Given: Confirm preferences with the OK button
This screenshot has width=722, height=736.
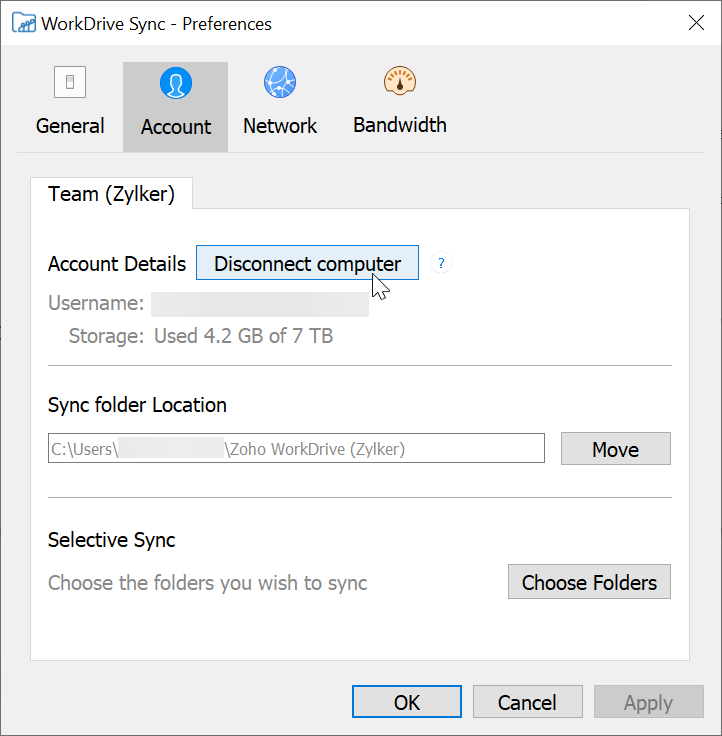Looking at the screenshot, I should pos(407,702).
